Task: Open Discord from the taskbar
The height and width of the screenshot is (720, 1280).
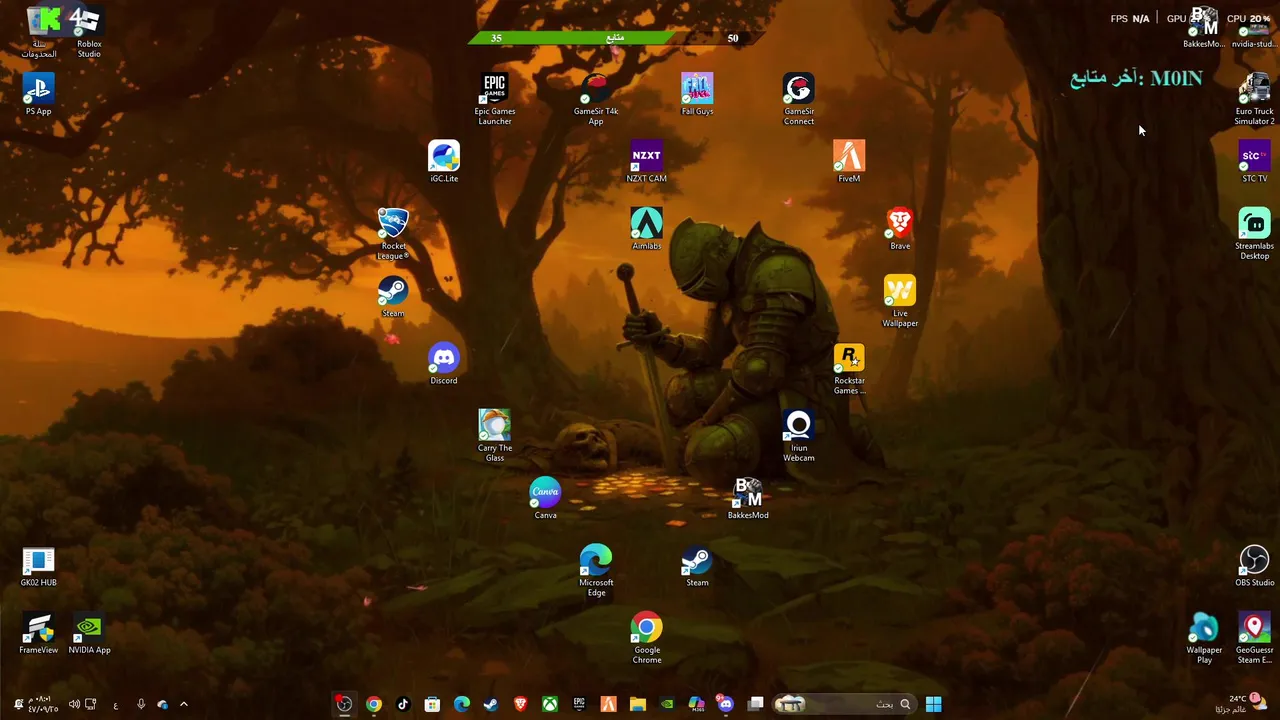Action: tap(726, 704)
